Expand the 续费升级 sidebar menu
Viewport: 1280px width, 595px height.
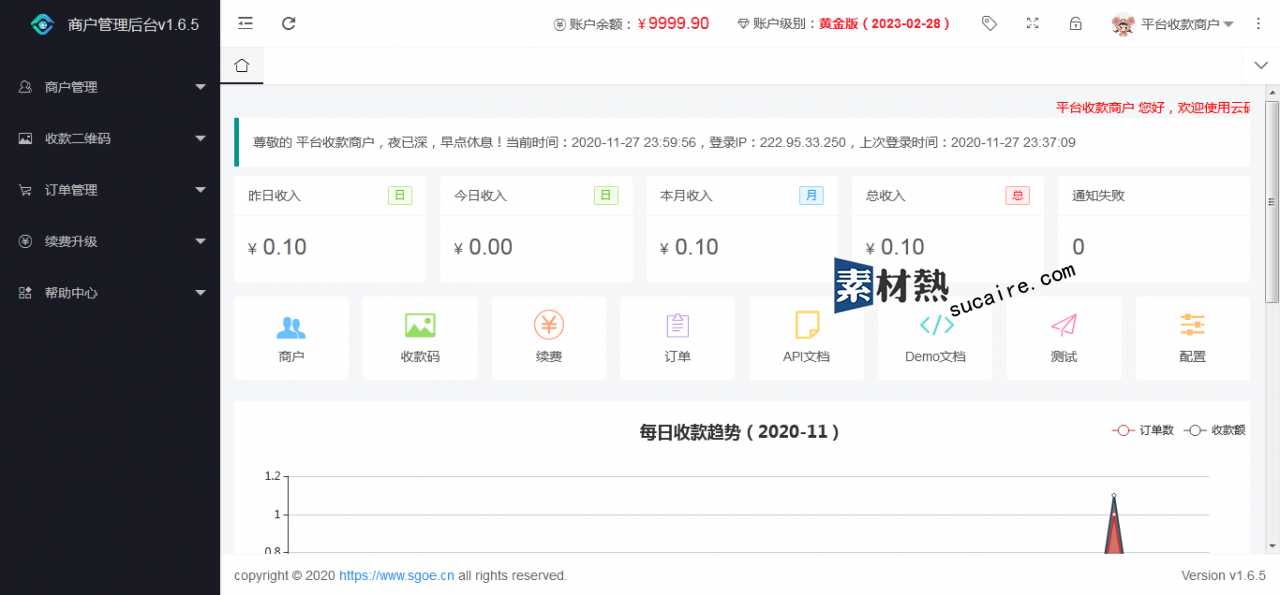[110, 241]
